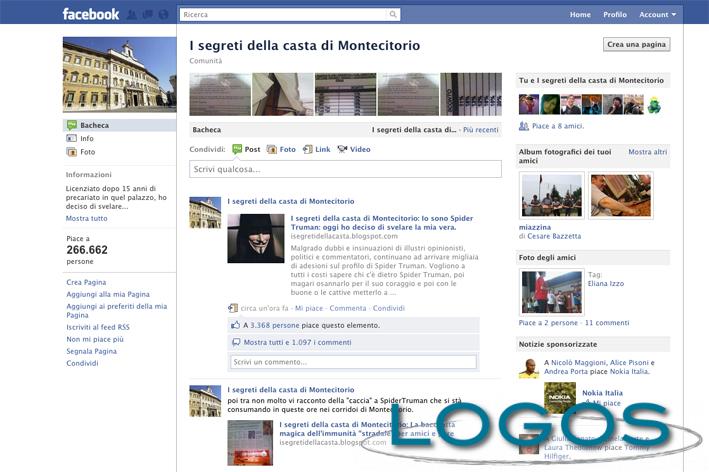Expand Mostra tutto under Informazioni

86,218
